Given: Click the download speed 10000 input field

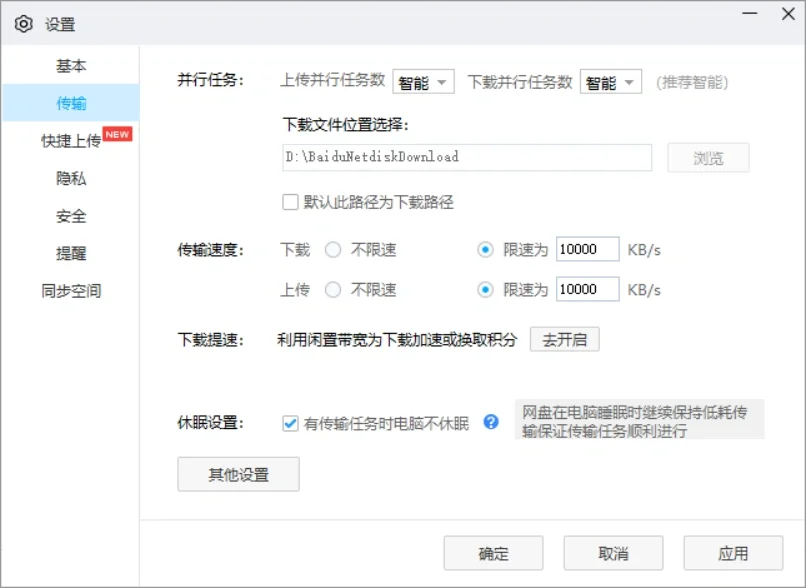Looking at the screenshot, I should point(587,249).
